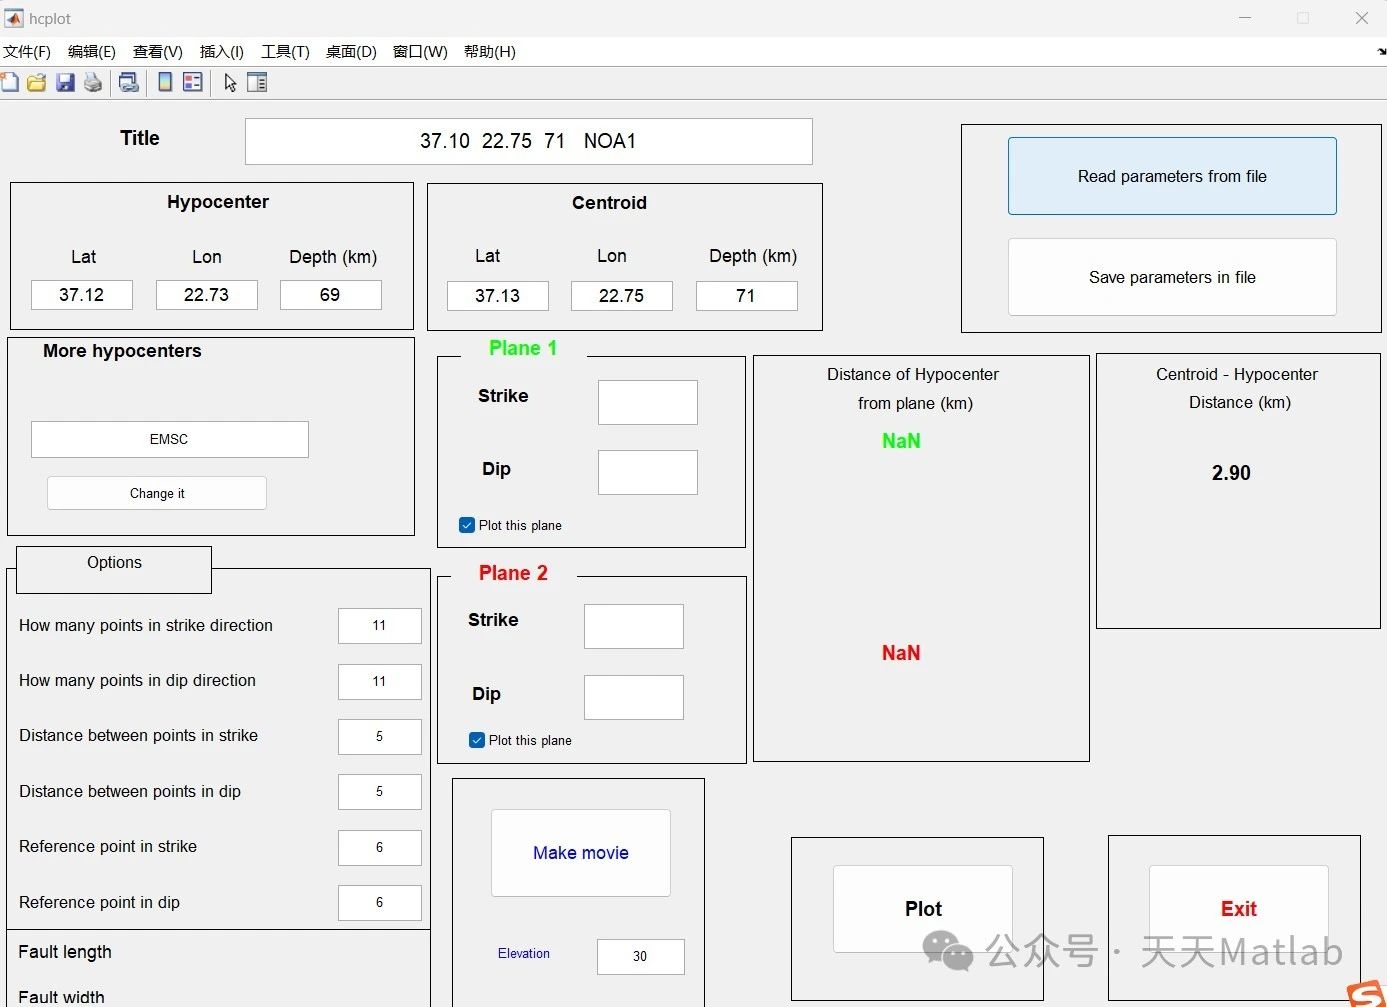The image size is (1387, 1007).
Task: Select the Edit Plot arrow tool
Action: click(x=230, y=83)
